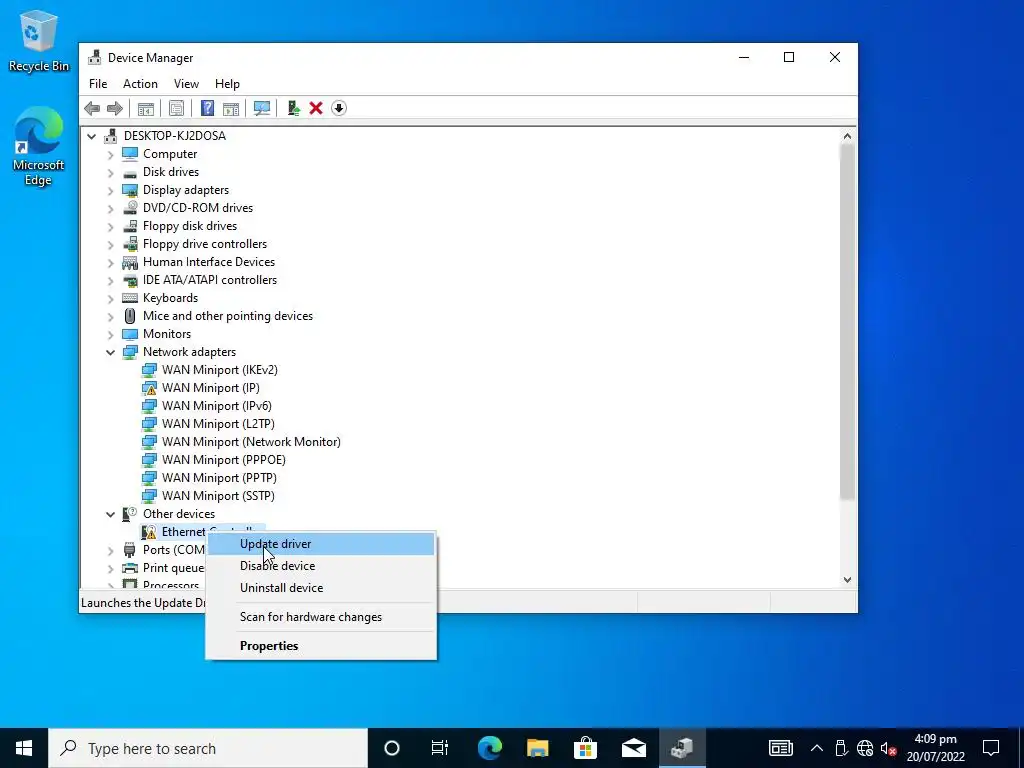
Task: Select WAN Miniport (L2TP) adapter
Action: (218, 424)
